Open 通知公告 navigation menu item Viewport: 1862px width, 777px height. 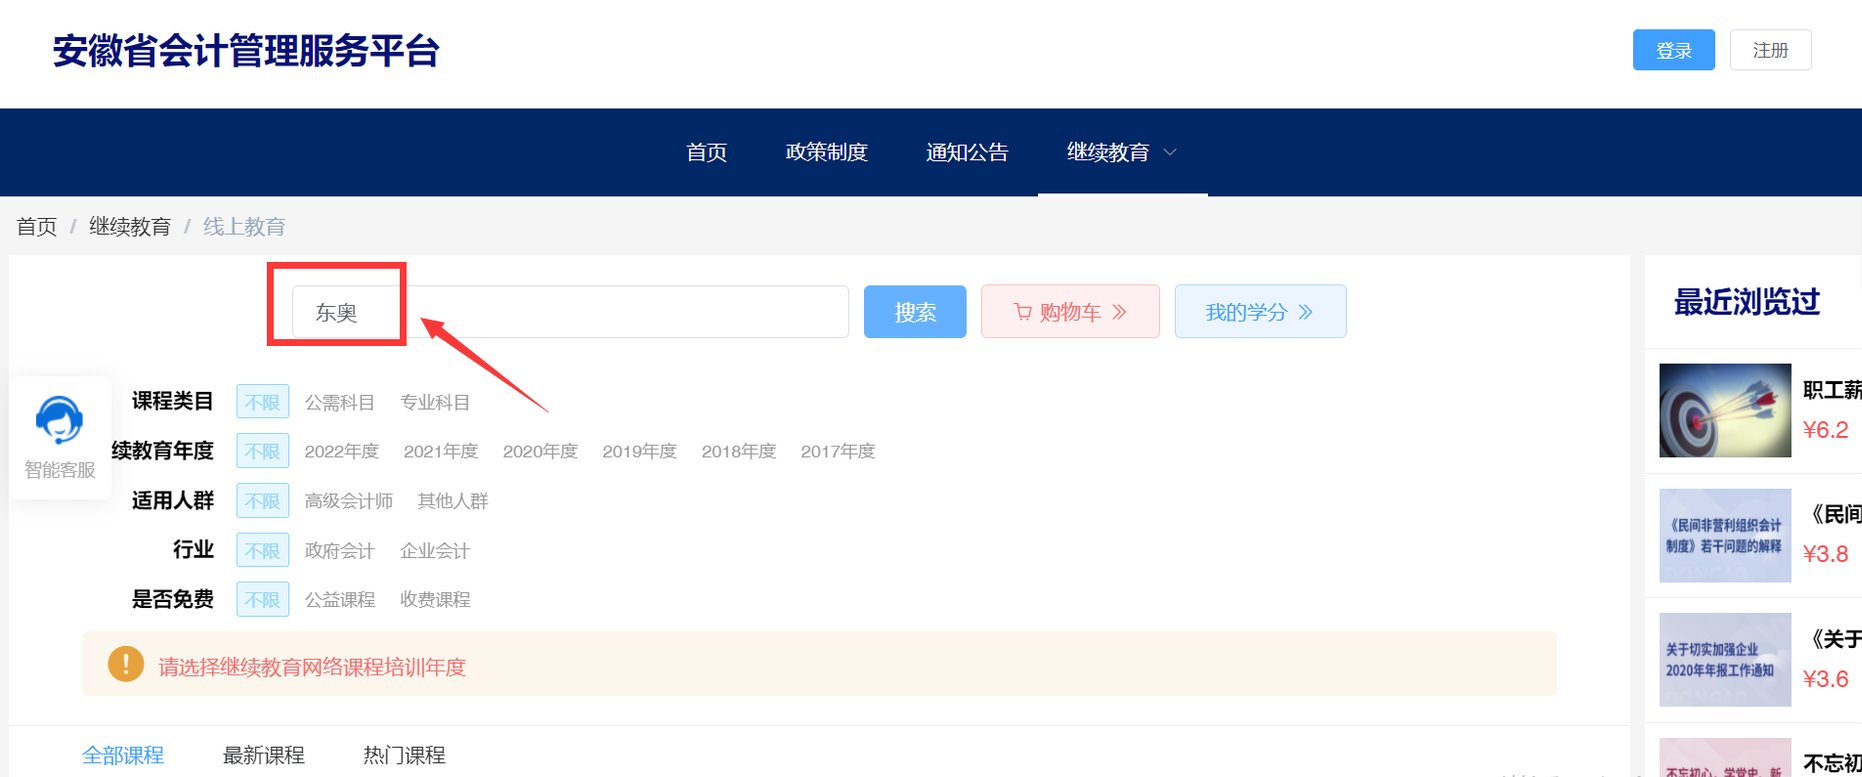[x=966, y=152]
